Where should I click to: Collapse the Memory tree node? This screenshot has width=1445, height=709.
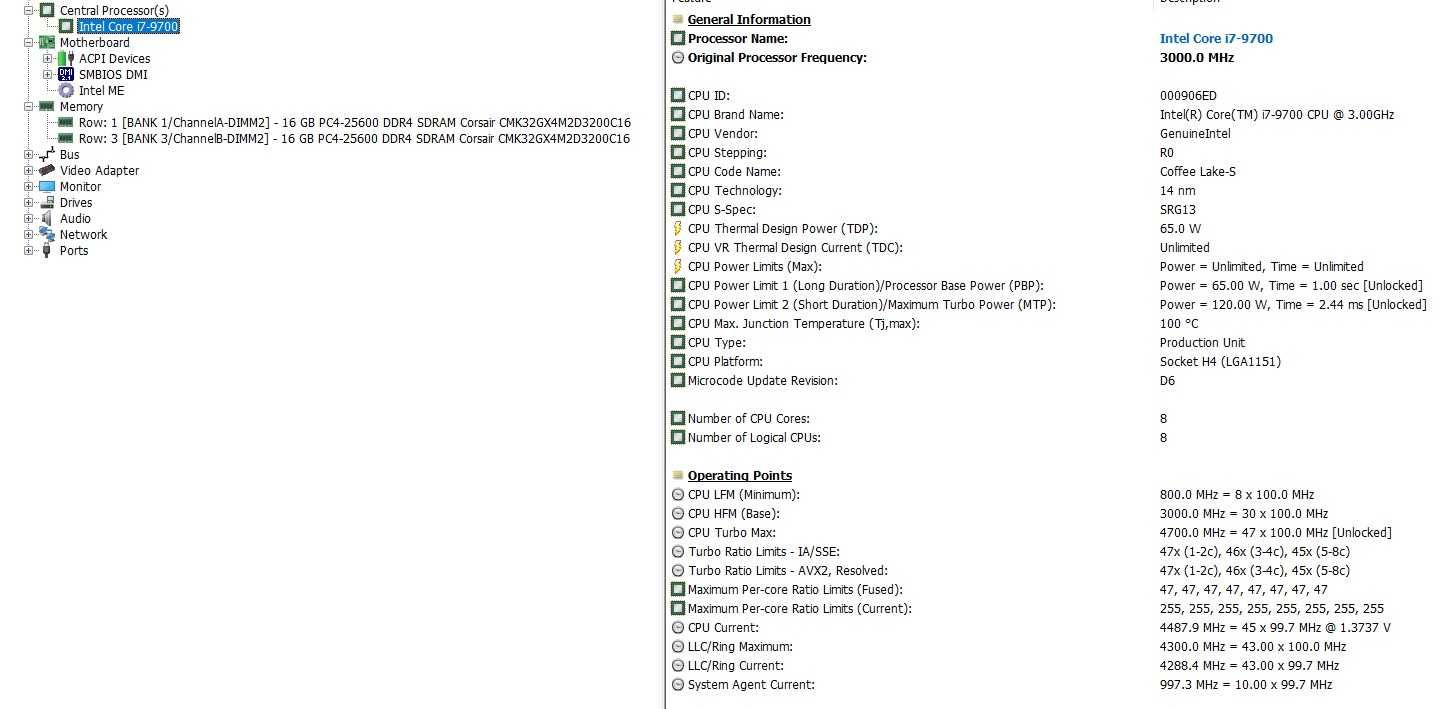29,106
